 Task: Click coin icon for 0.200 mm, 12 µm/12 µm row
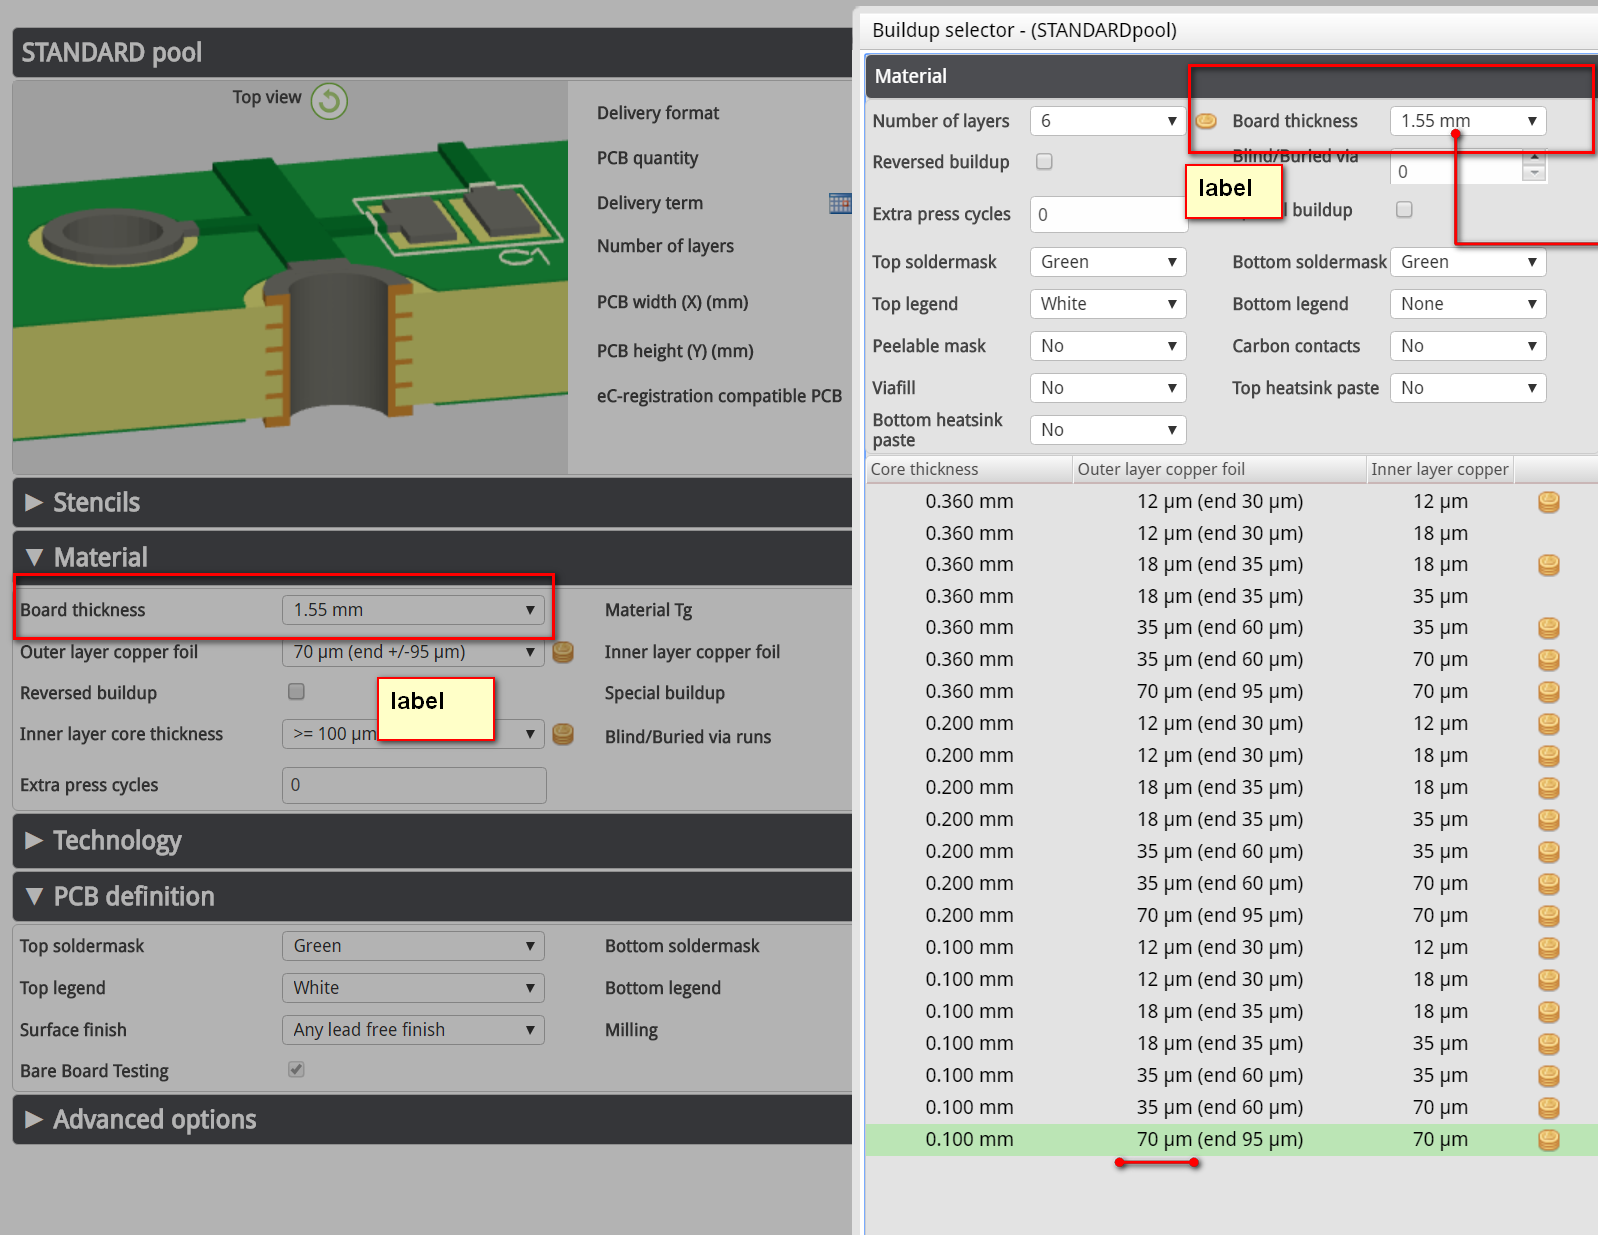click(x=1548, y=723)
